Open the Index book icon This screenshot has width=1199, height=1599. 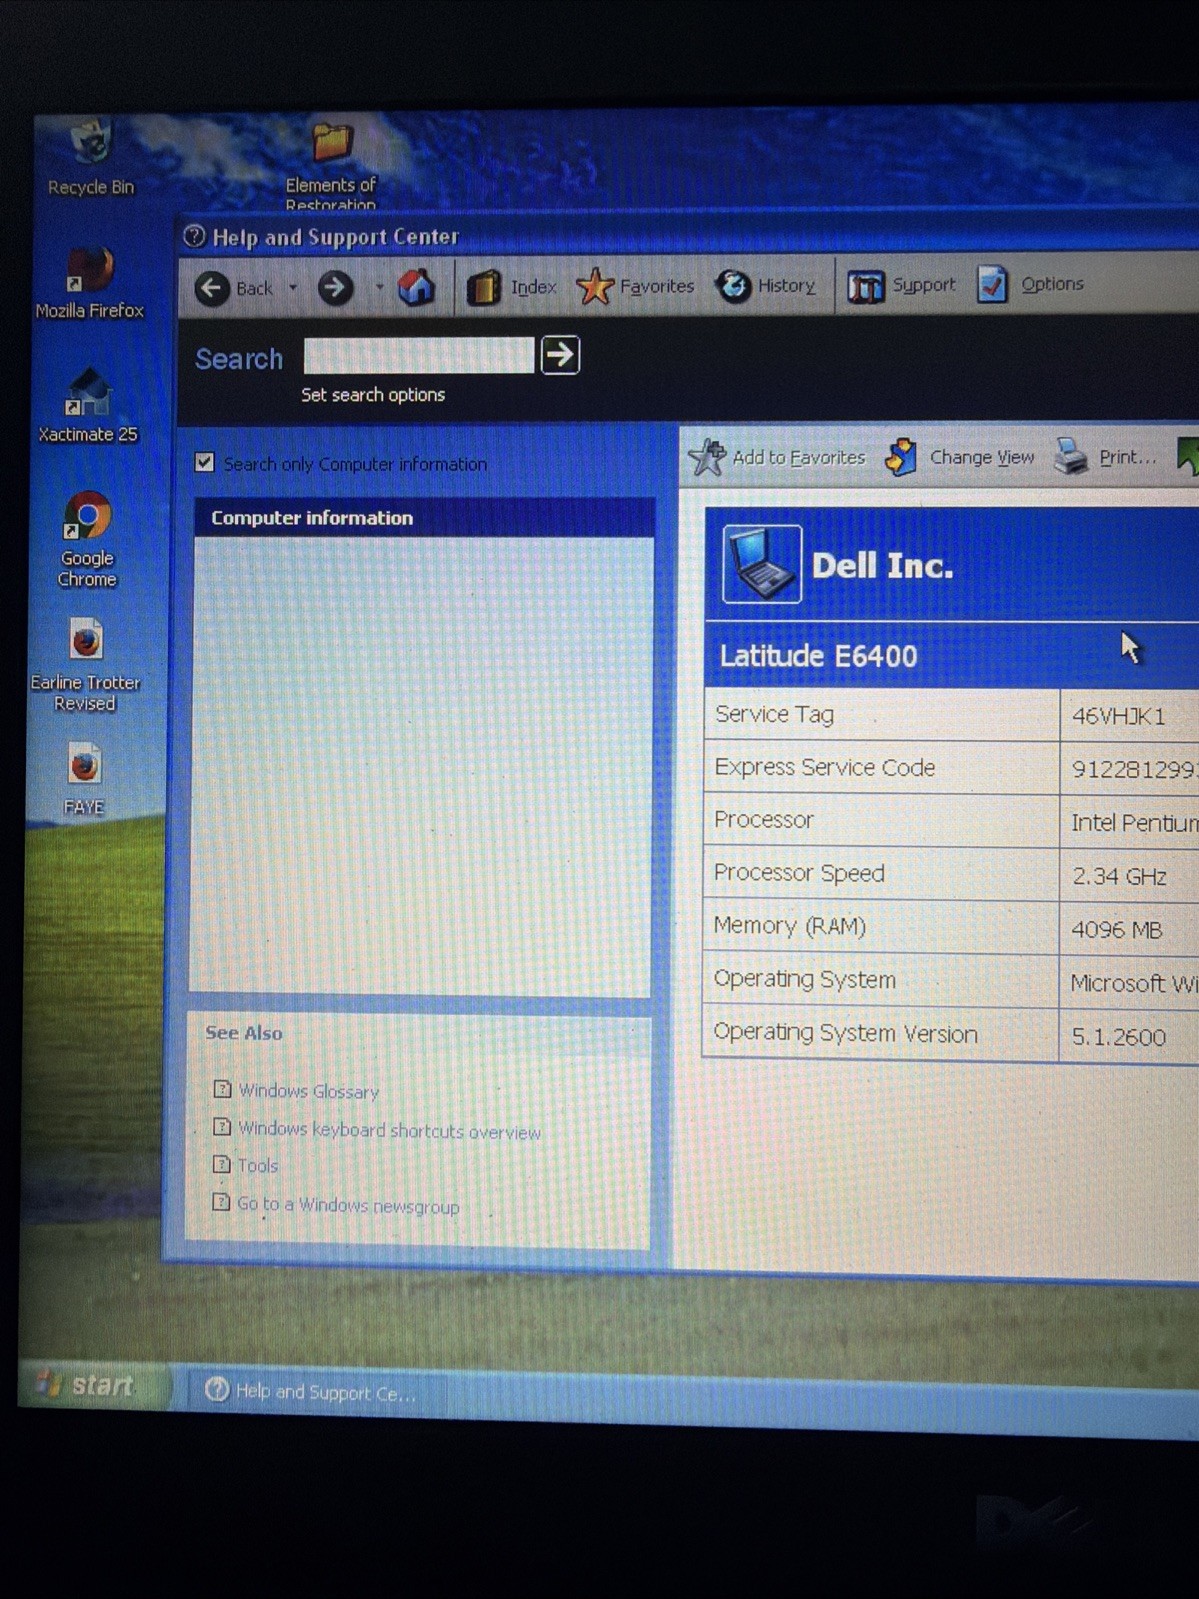(484, 288)
